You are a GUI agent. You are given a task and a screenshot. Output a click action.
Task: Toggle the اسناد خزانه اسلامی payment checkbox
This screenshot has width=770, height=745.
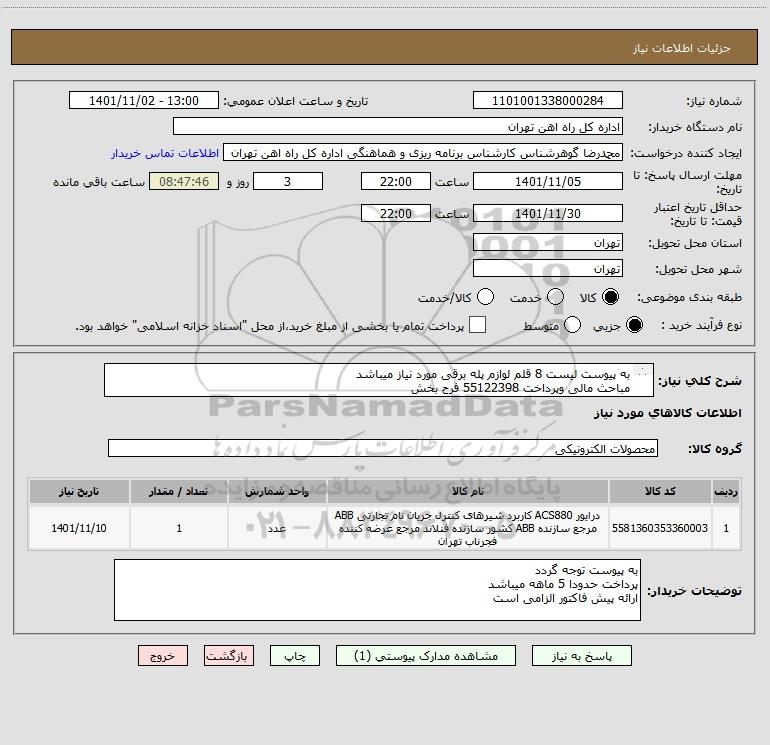(x=477, y=325)
